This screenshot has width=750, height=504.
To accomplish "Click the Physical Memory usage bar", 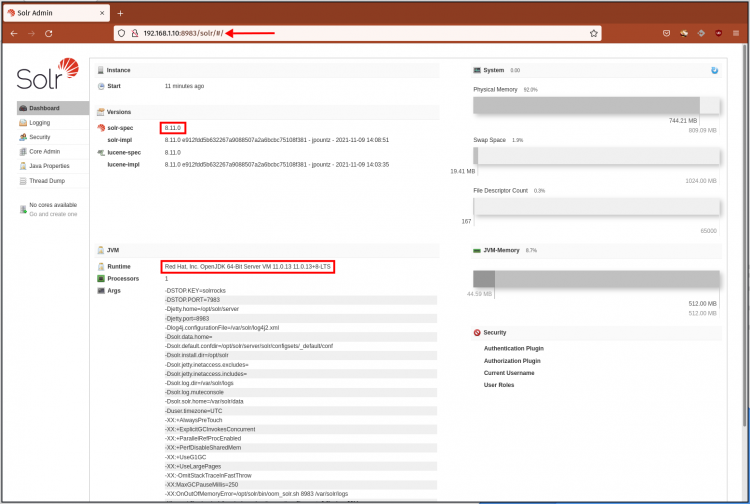I will coord(596,105).
